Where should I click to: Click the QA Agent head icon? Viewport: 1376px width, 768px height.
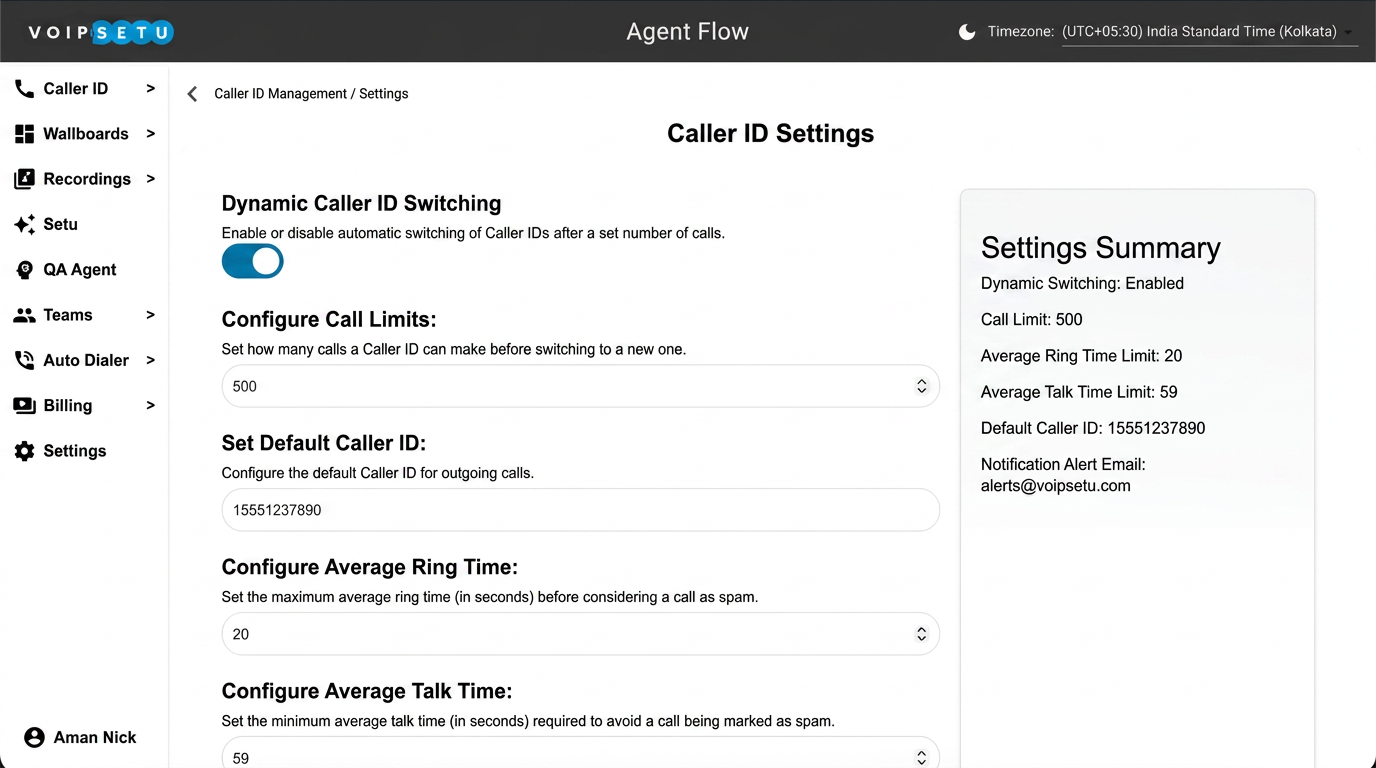tap(24, 270)
